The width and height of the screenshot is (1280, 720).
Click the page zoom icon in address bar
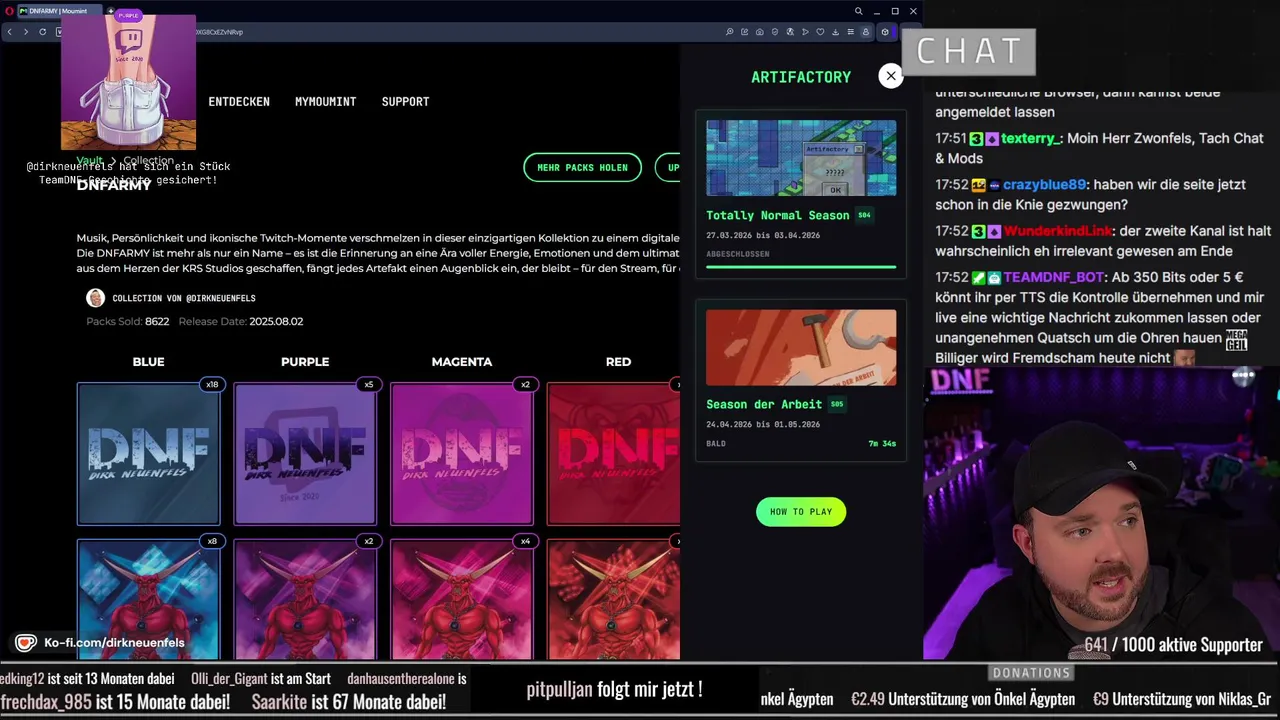click(x=730, y=32)
